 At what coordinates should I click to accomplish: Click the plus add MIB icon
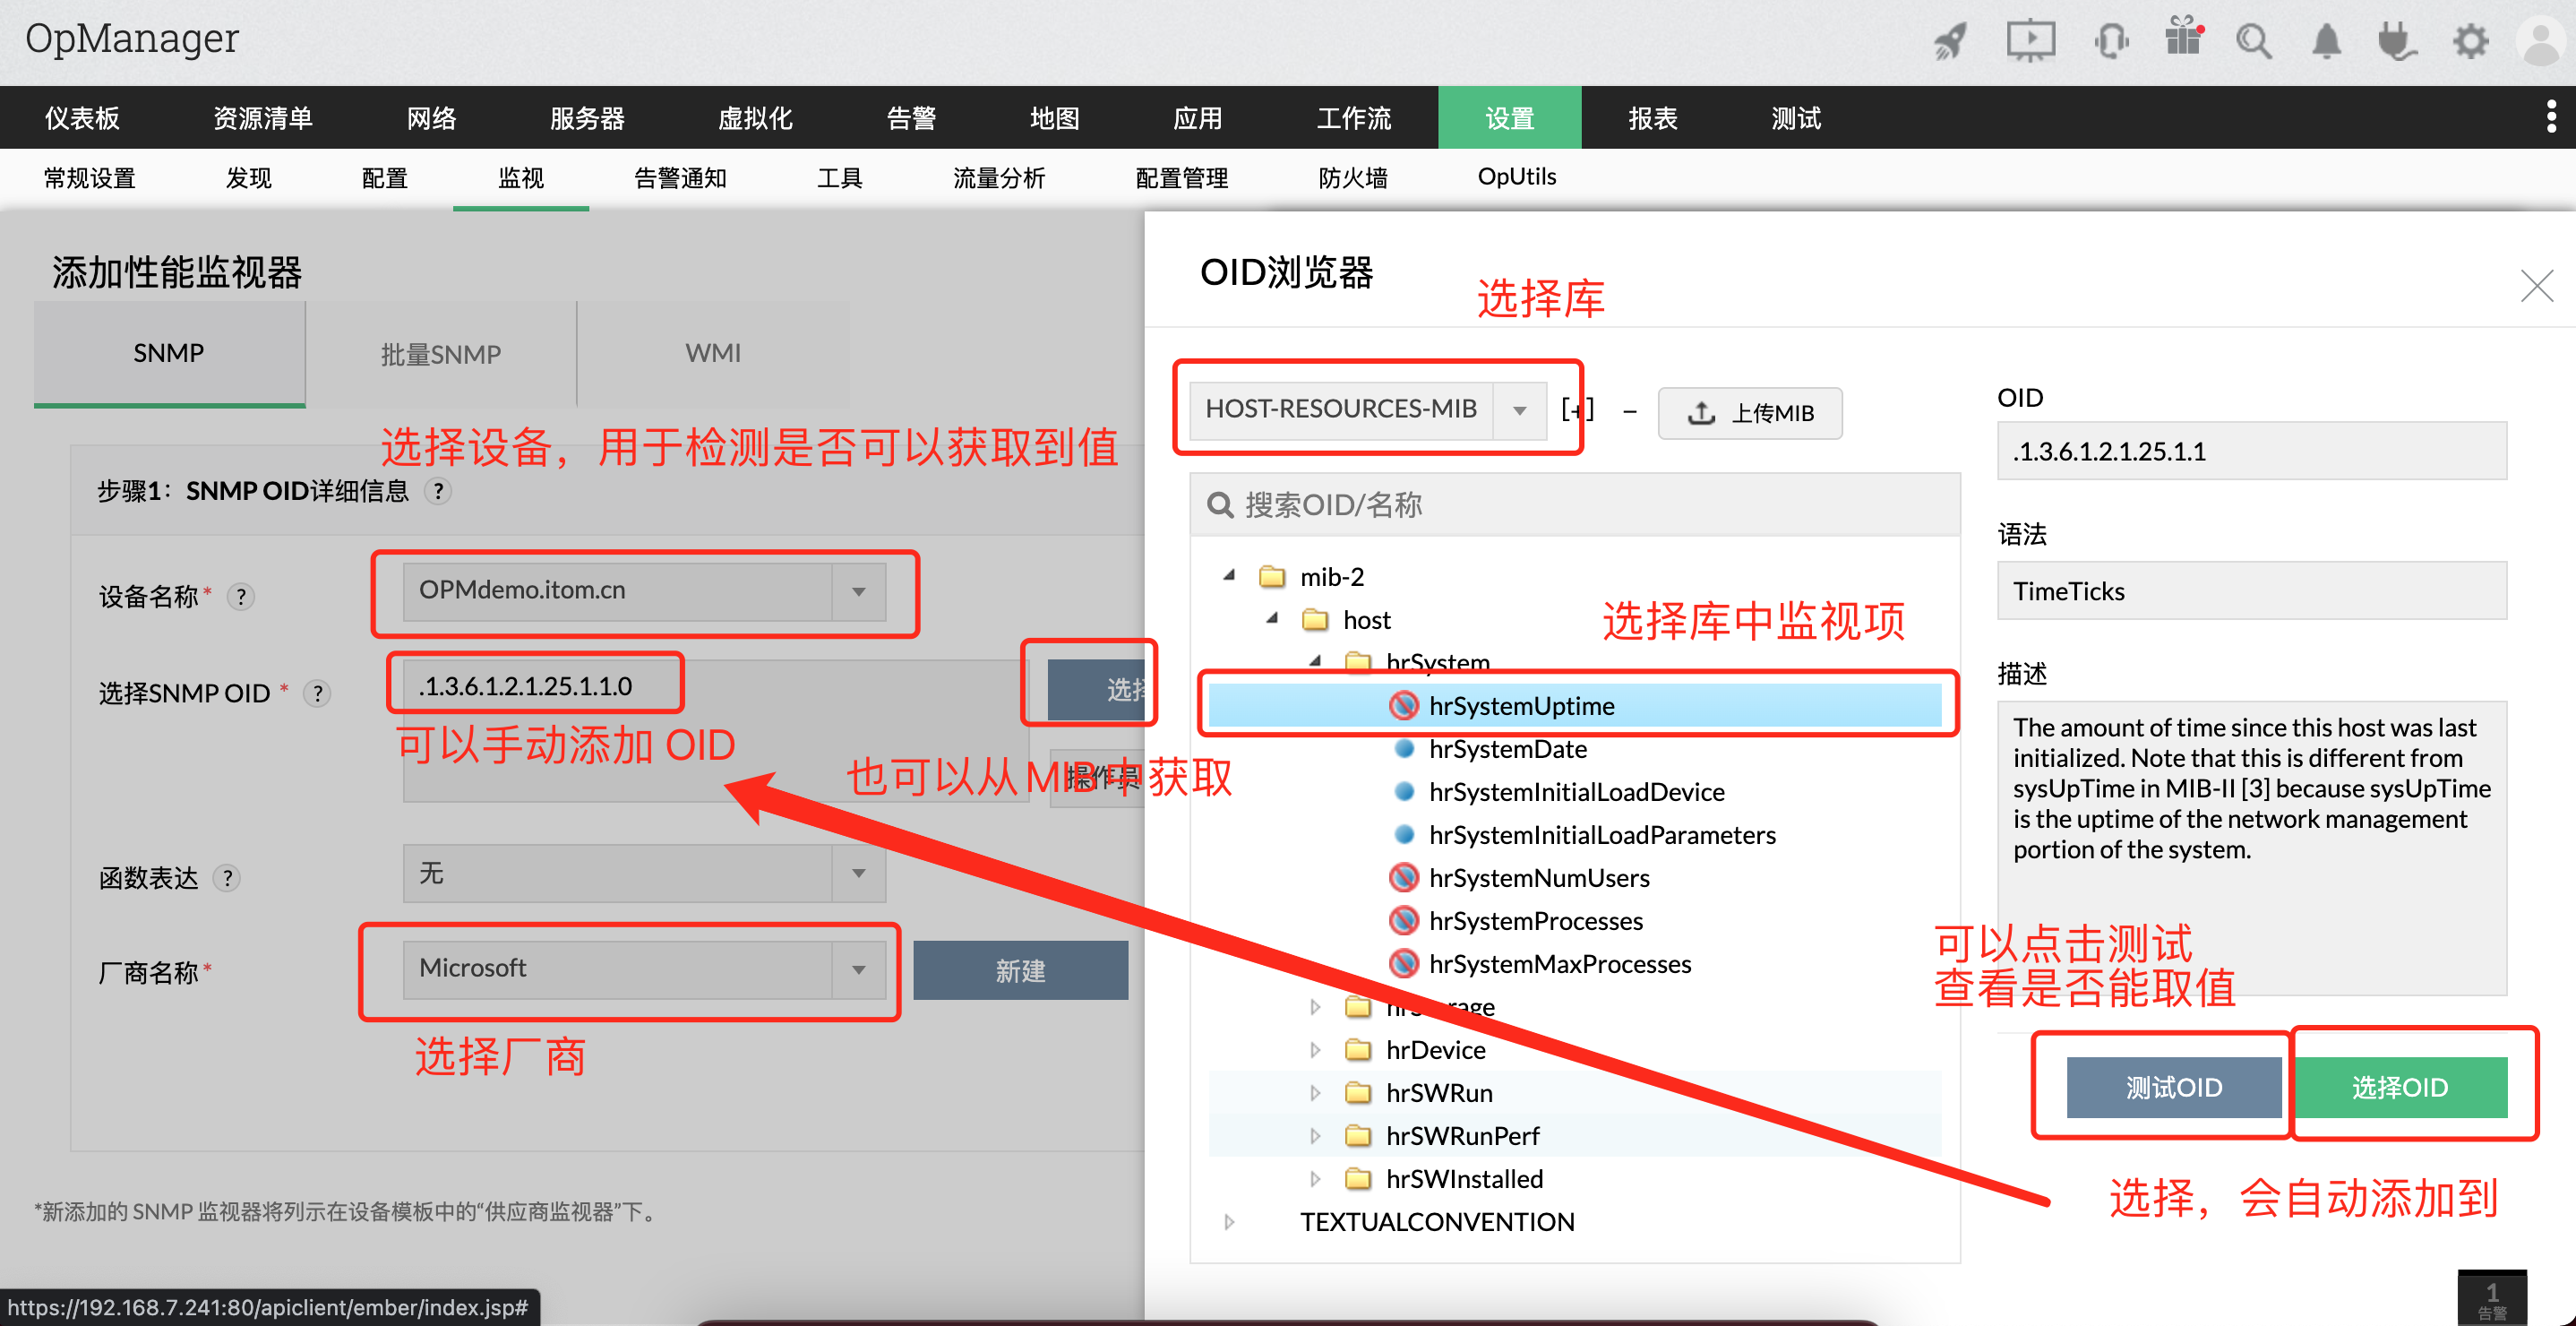click(x=1578, y=410)
